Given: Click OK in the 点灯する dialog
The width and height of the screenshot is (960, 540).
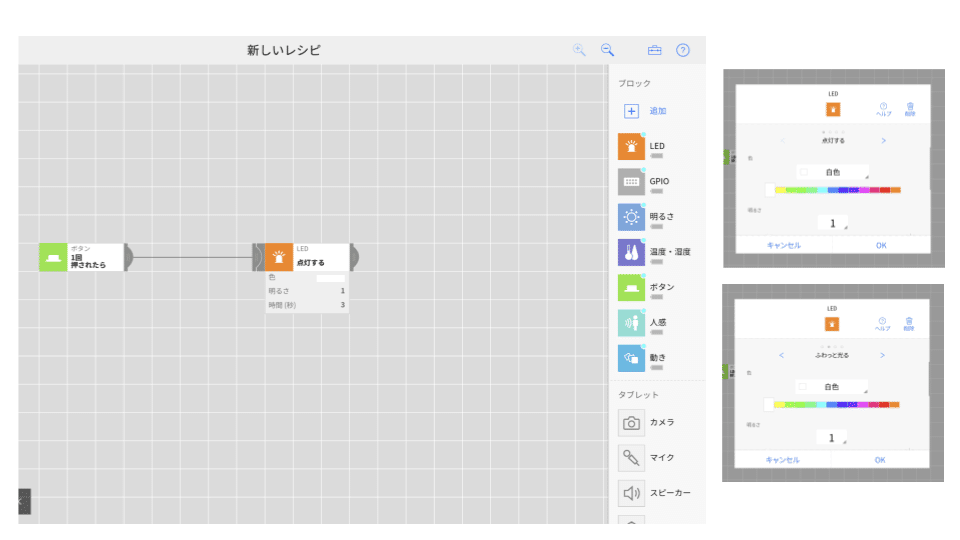Looking at the screenshot, I should (881, 246).
